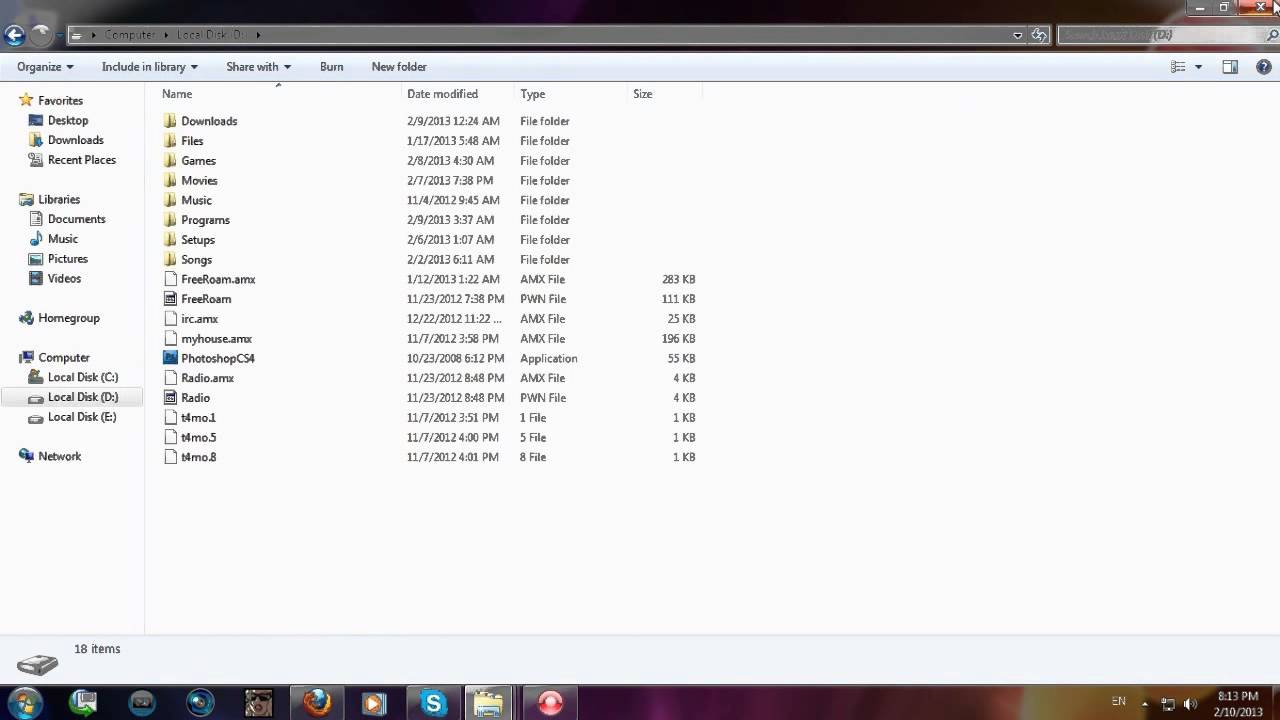Click the taskbar volume speaker icon

point(1190,704)
